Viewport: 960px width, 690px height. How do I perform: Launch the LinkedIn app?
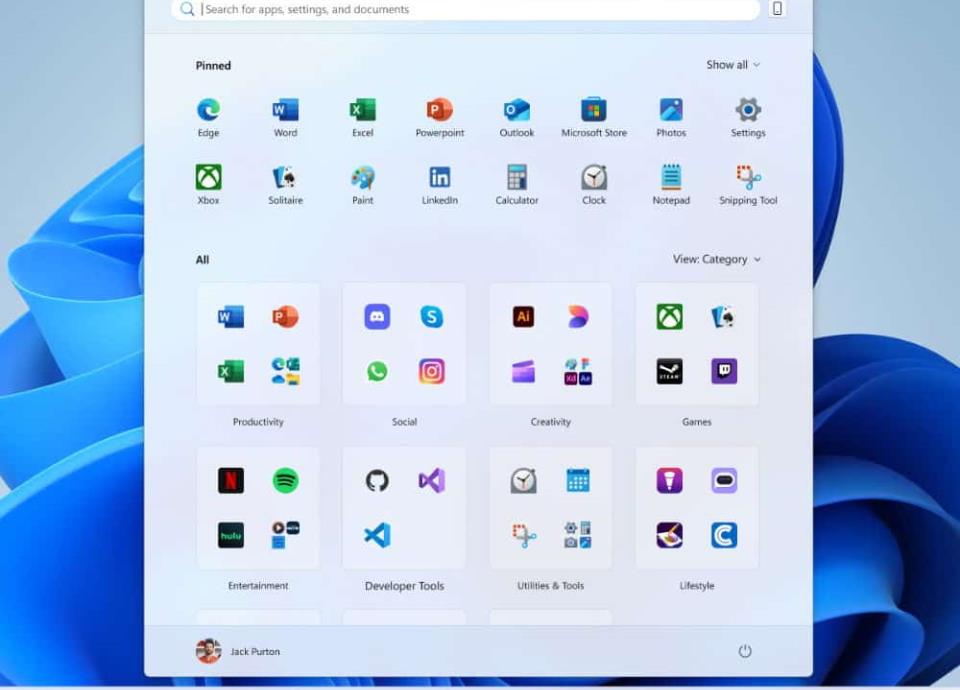click(x=440, y=178)
